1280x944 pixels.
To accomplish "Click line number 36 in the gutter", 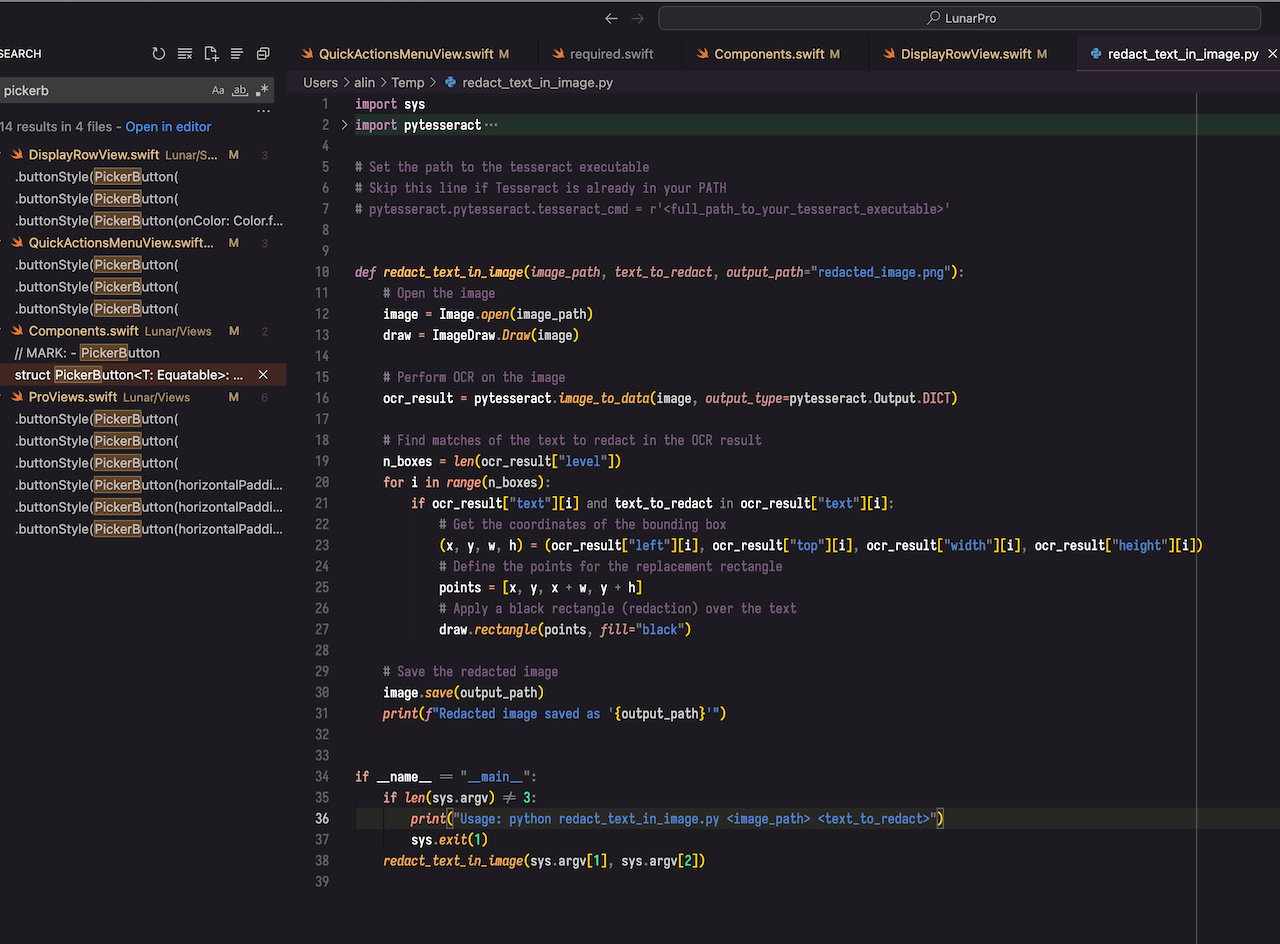I will (x=322, y=818).
